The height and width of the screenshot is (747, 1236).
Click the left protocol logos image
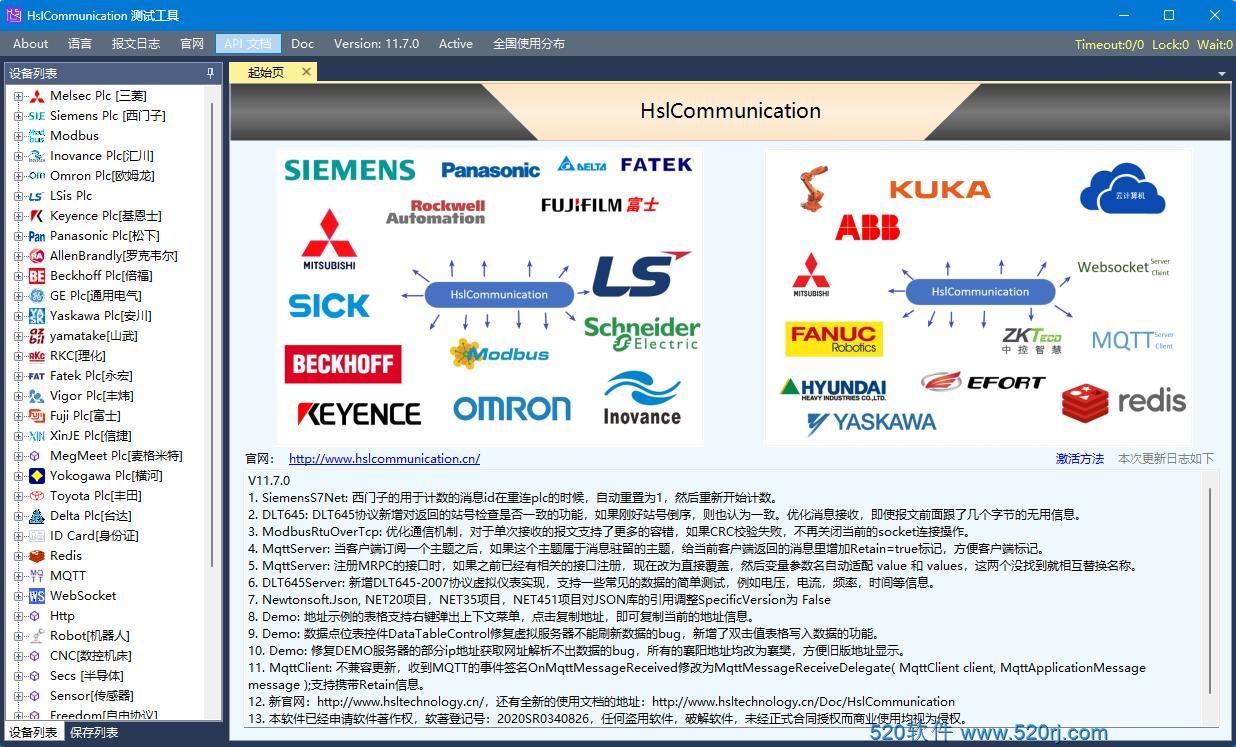pyautogui.click(x=490, y=297)
